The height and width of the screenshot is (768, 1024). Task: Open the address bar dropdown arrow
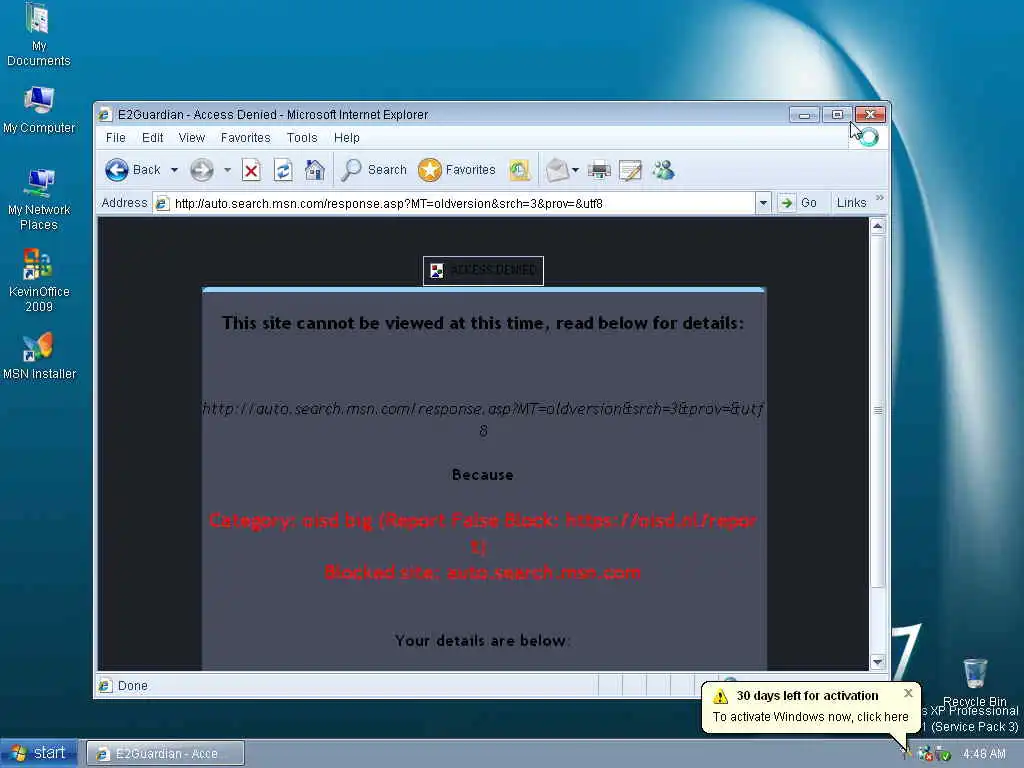pos(763,203)
